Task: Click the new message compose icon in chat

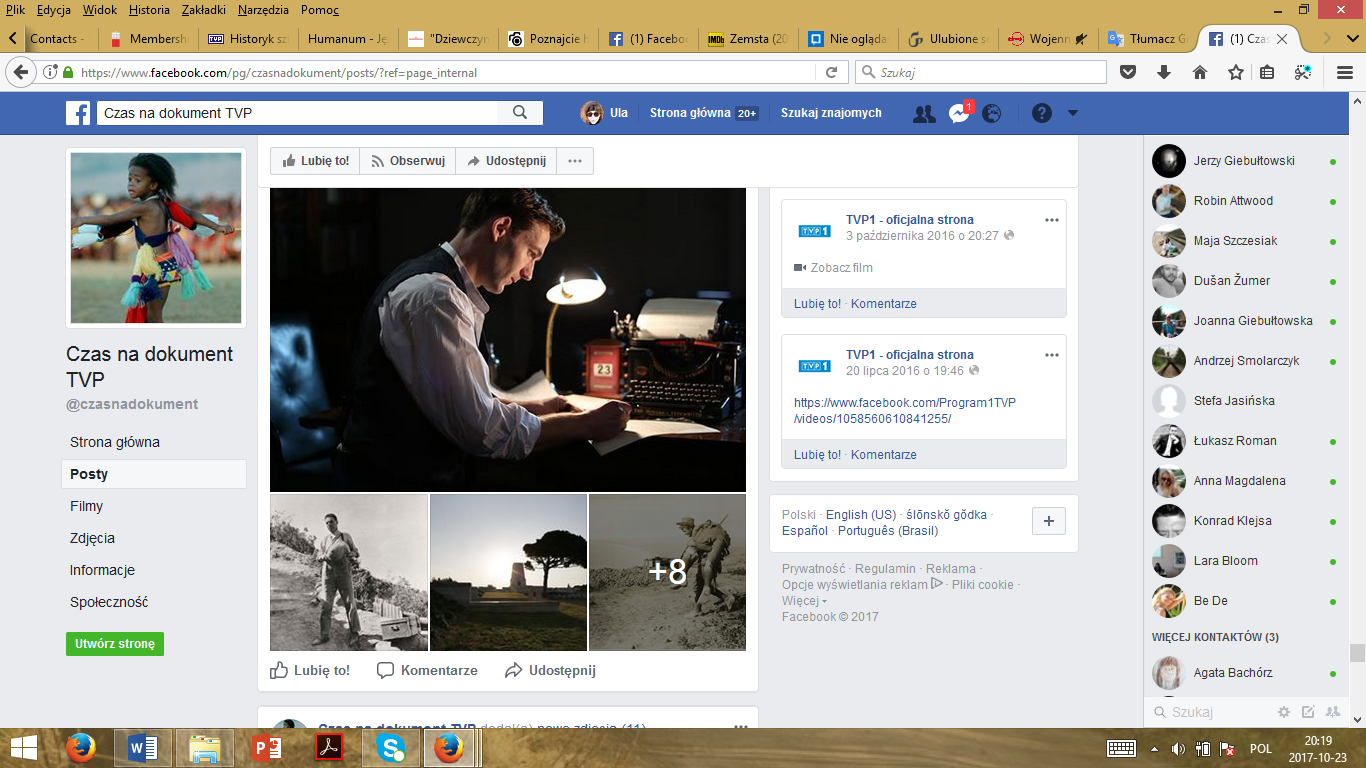Action: coord(1308,712)
